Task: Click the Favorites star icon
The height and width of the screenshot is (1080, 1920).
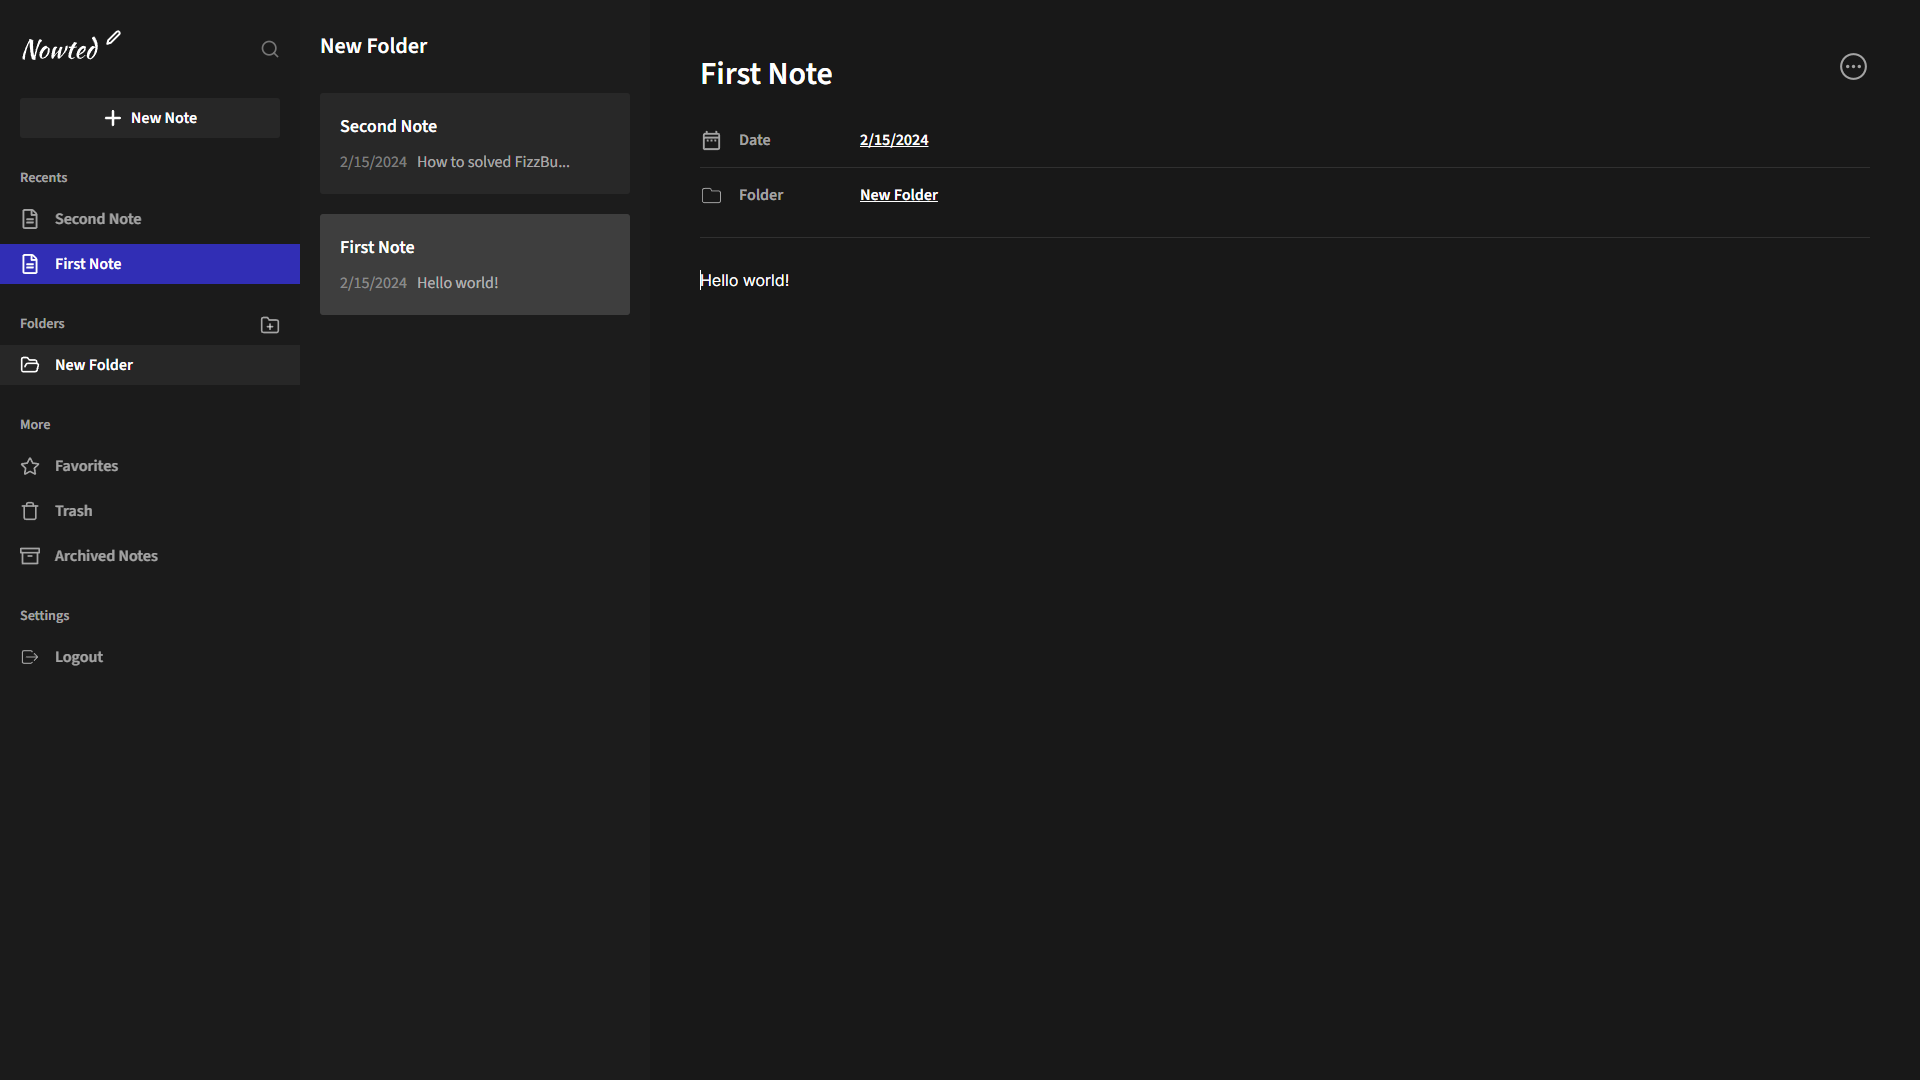Action: (30, 466)
